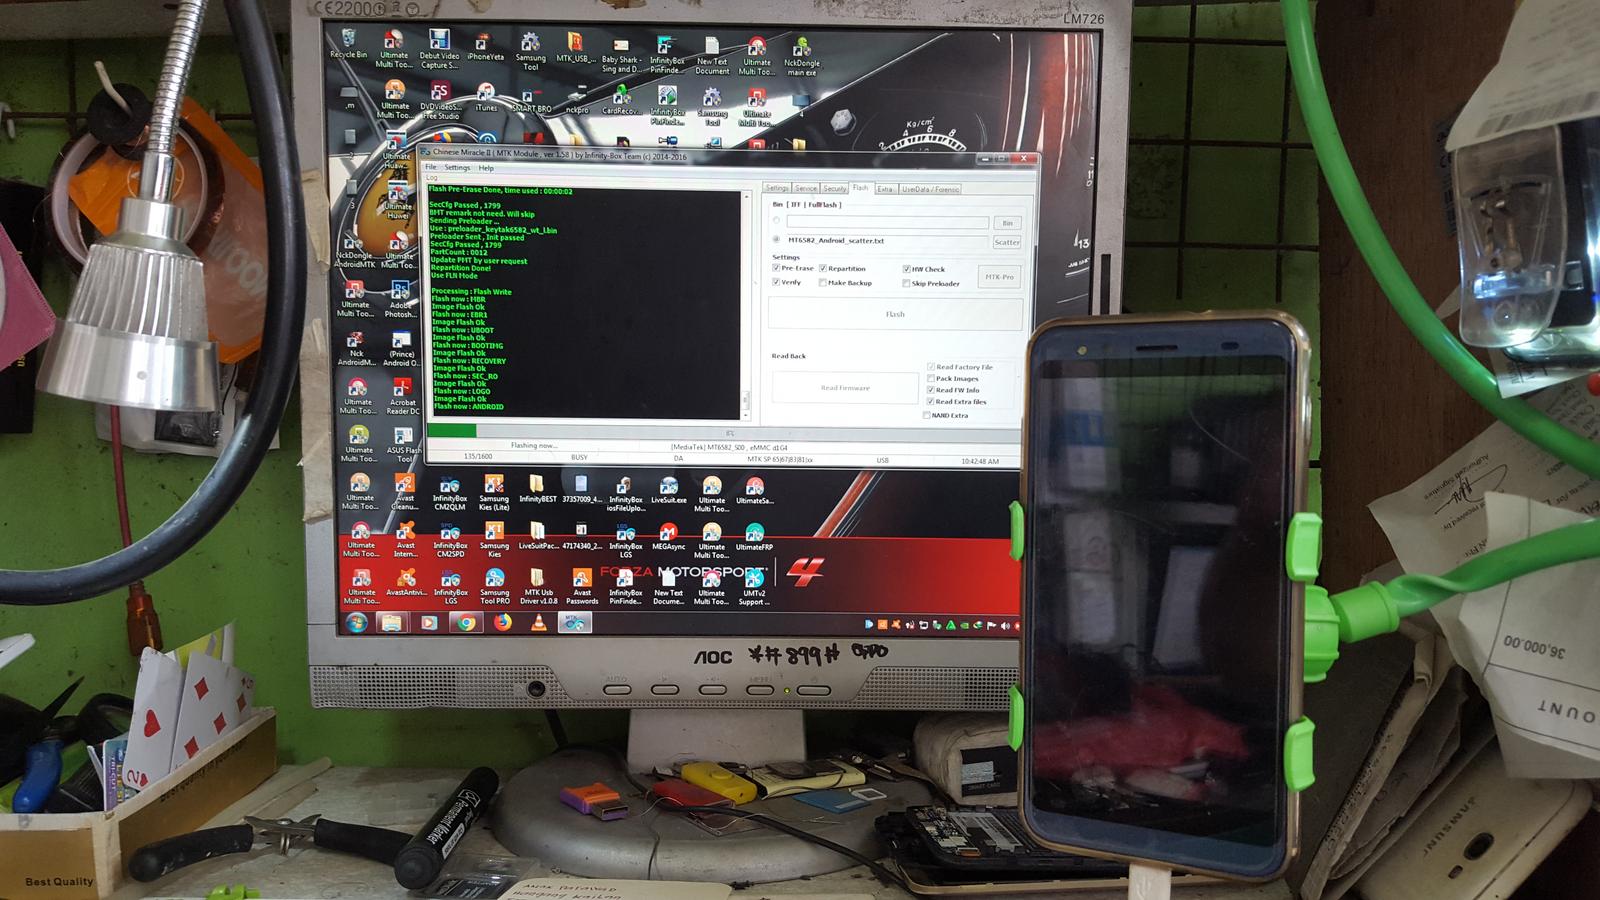Viewport: 1600px width, 900px height.
Task: Open the File menu in Chinese Miracle
Action: pos(431,168)
